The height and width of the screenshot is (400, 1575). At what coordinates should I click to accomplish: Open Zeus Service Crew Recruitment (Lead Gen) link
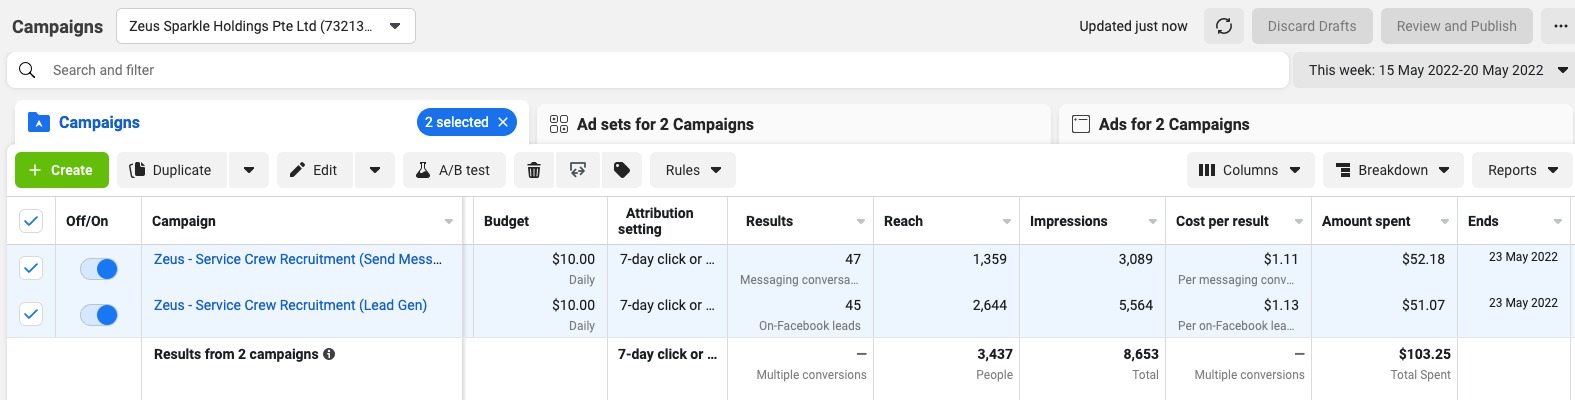[290, 305]
